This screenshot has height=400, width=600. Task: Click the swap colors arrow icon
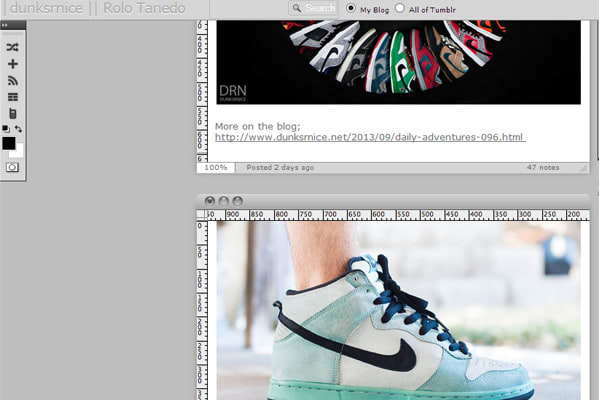18,129
